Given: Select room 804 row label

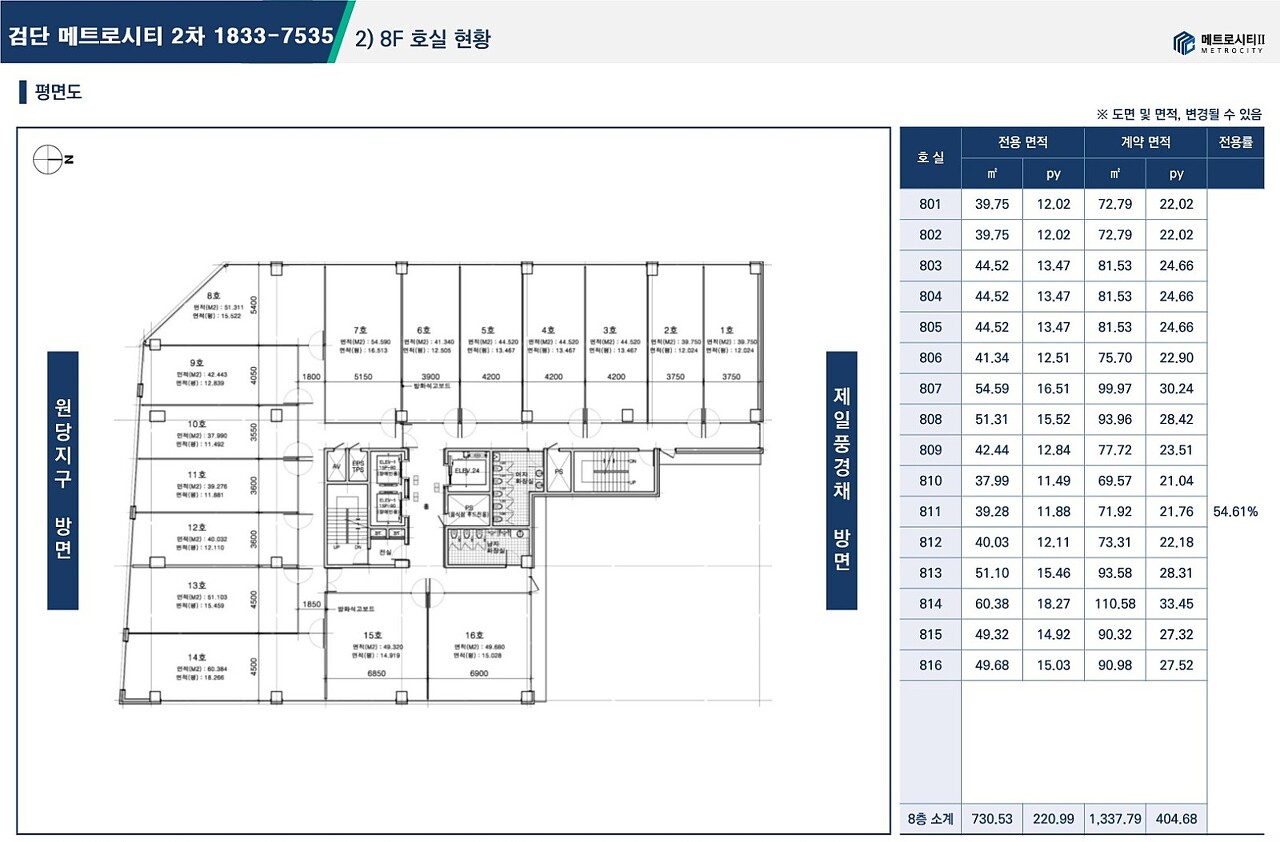Looking at the screenshot, I should (930, 296).
